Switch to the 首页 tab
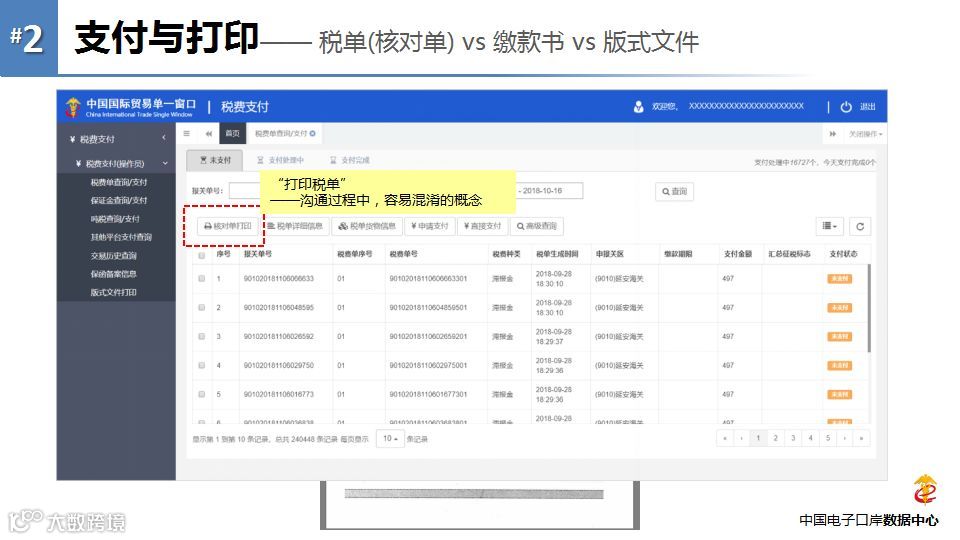Screen dimensions: 960x540 (233, 133)
